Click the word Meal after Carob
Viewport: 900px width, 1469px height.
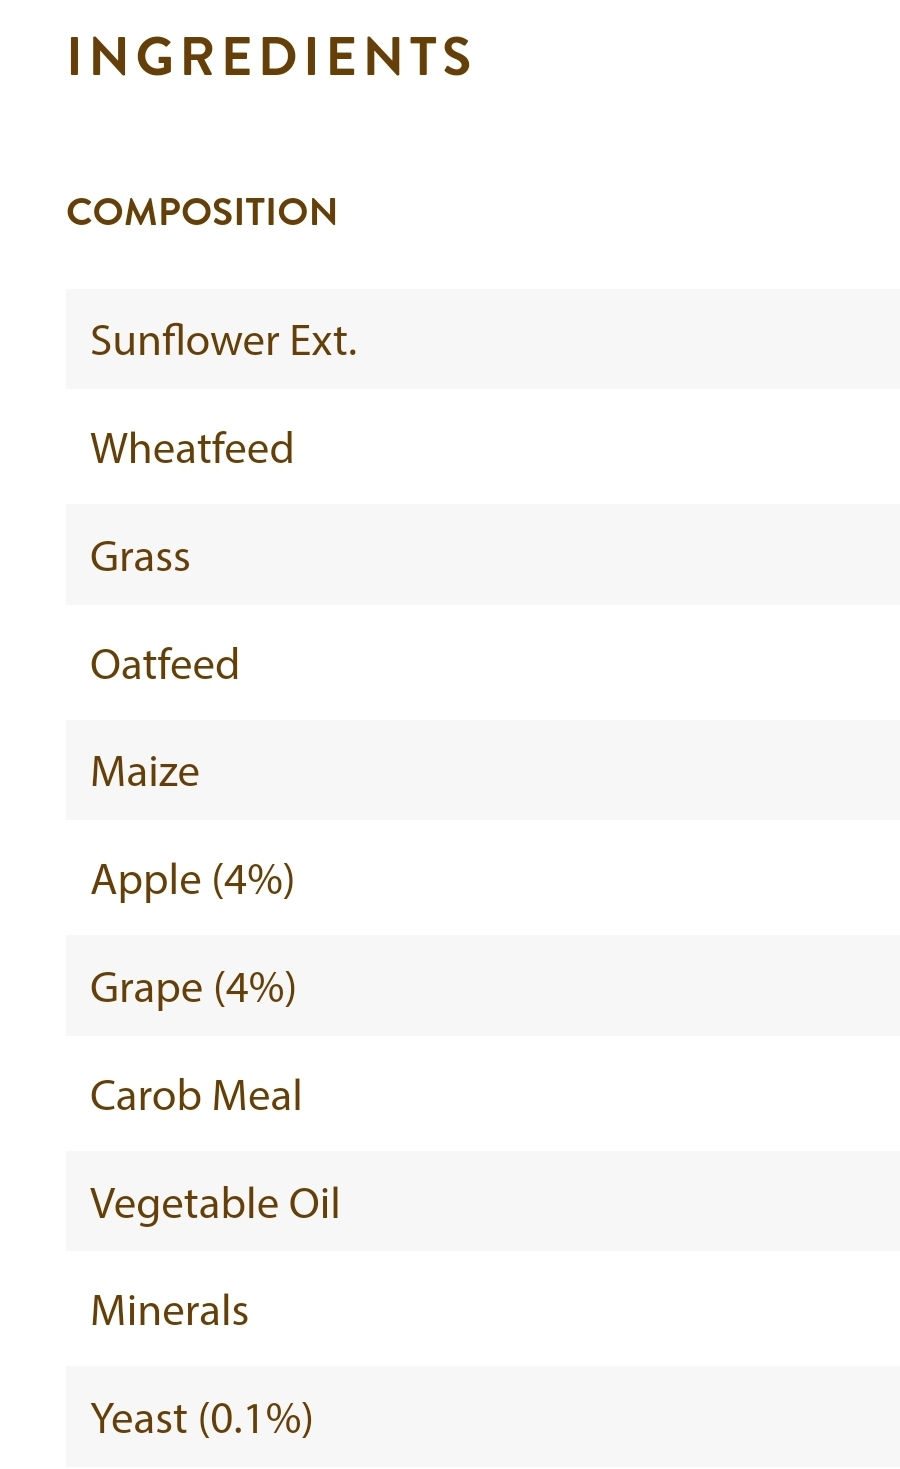click(257, 1096)
